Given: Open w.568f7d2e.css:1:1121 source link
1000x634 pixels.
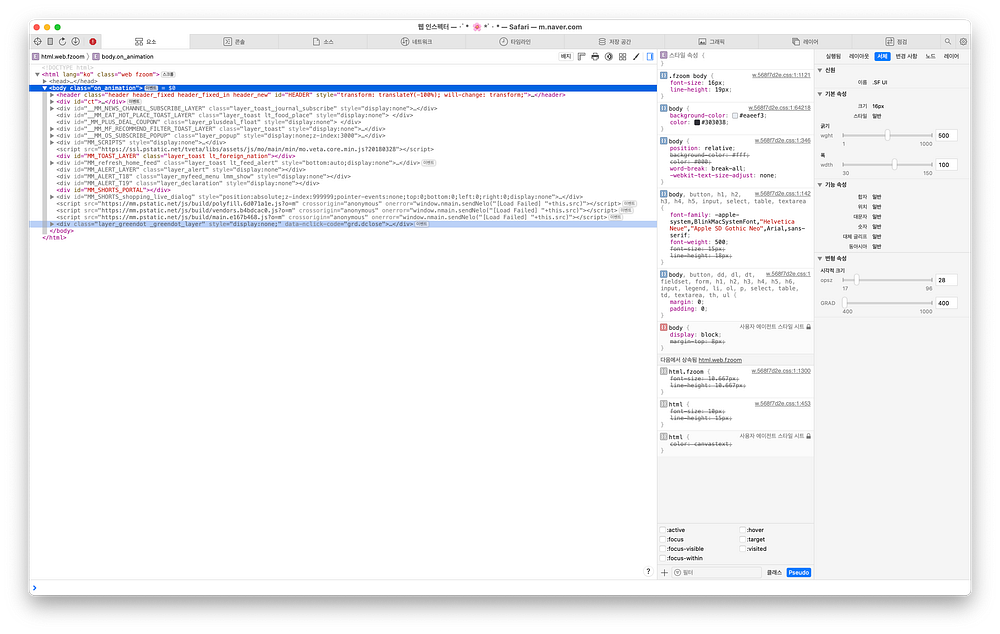Looking at the screenshot, I should [781, 75].
